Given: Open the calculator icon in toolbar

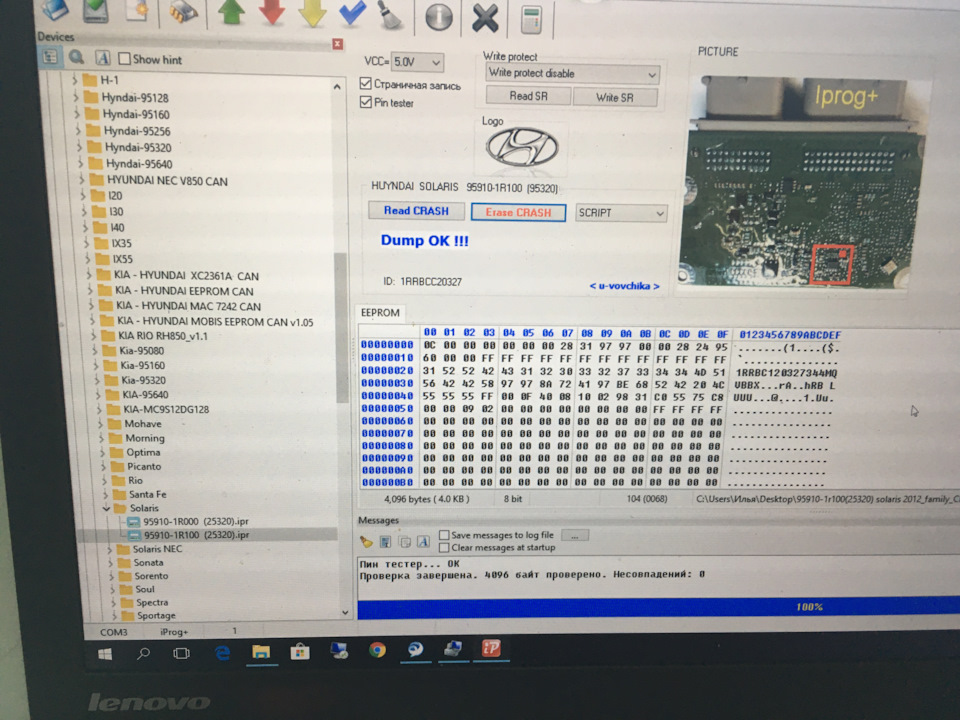Looking at the screenshot, I should point(531,20).
